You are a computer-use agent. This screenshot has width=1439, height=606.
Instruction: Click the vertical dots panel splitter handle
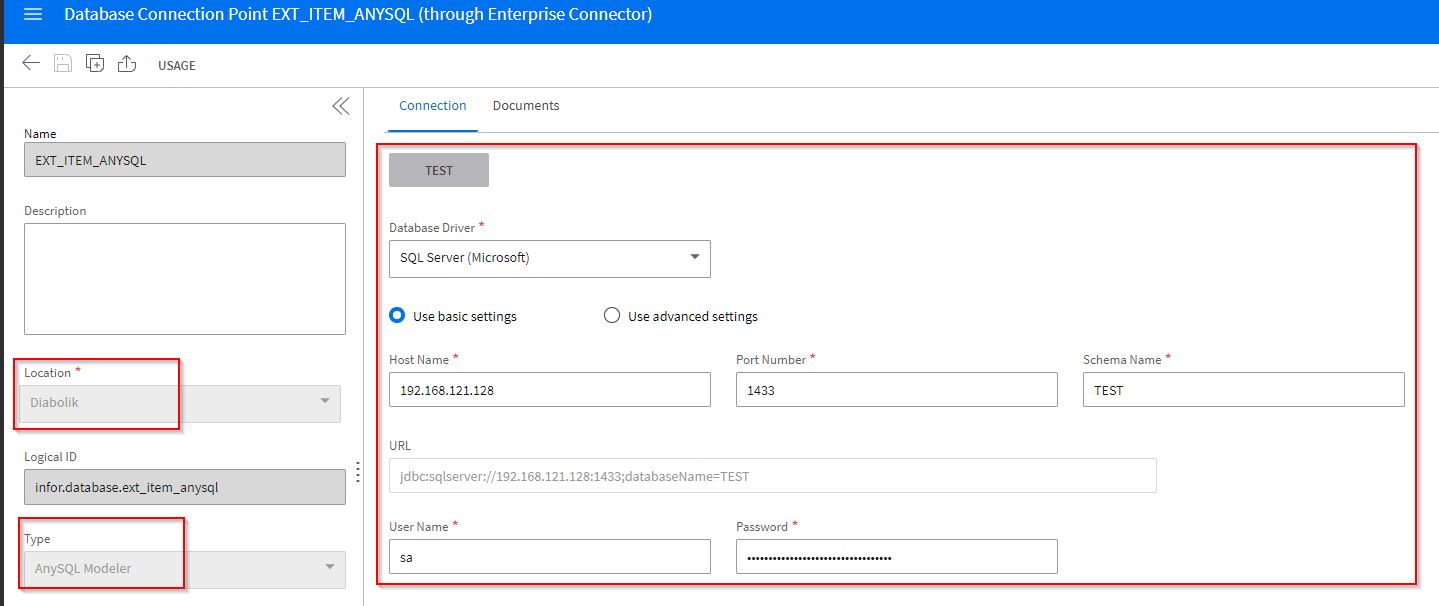[x=357, y=471]
